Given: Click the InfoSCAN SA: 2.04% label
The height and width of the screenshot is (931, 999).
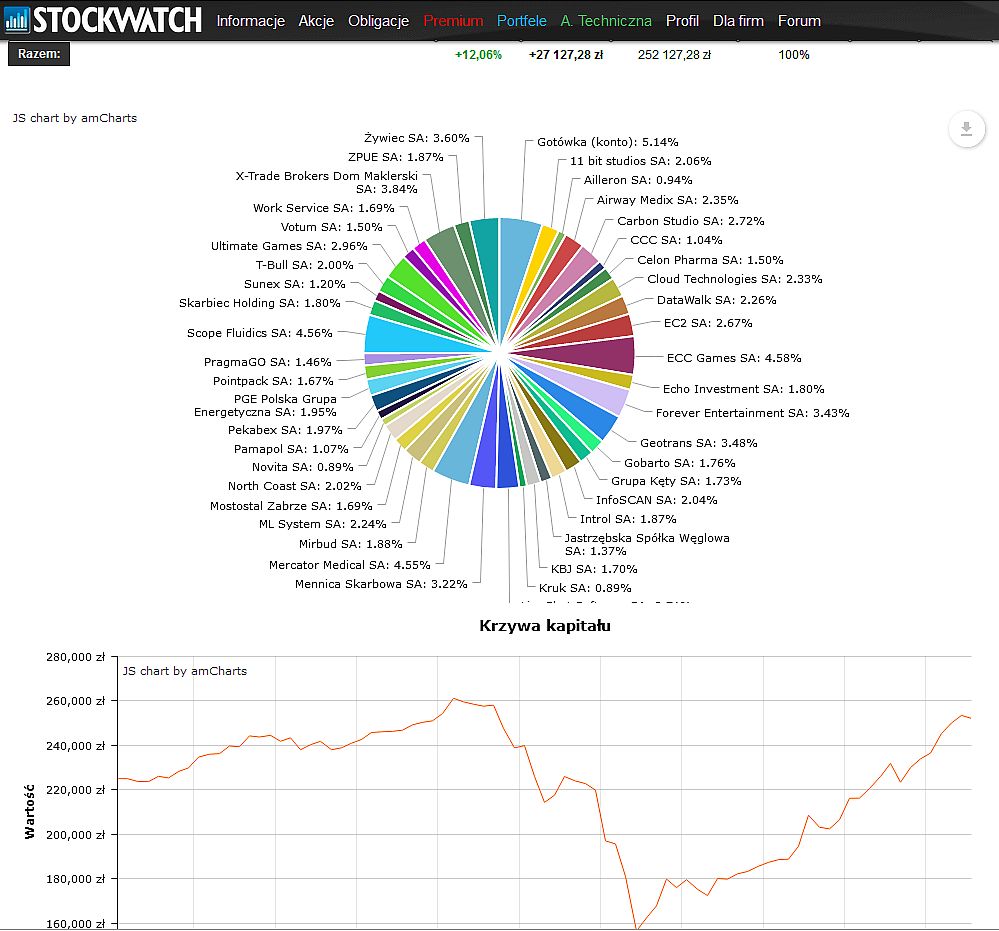Looking at the screenshot, I should [x=656, y=500].
